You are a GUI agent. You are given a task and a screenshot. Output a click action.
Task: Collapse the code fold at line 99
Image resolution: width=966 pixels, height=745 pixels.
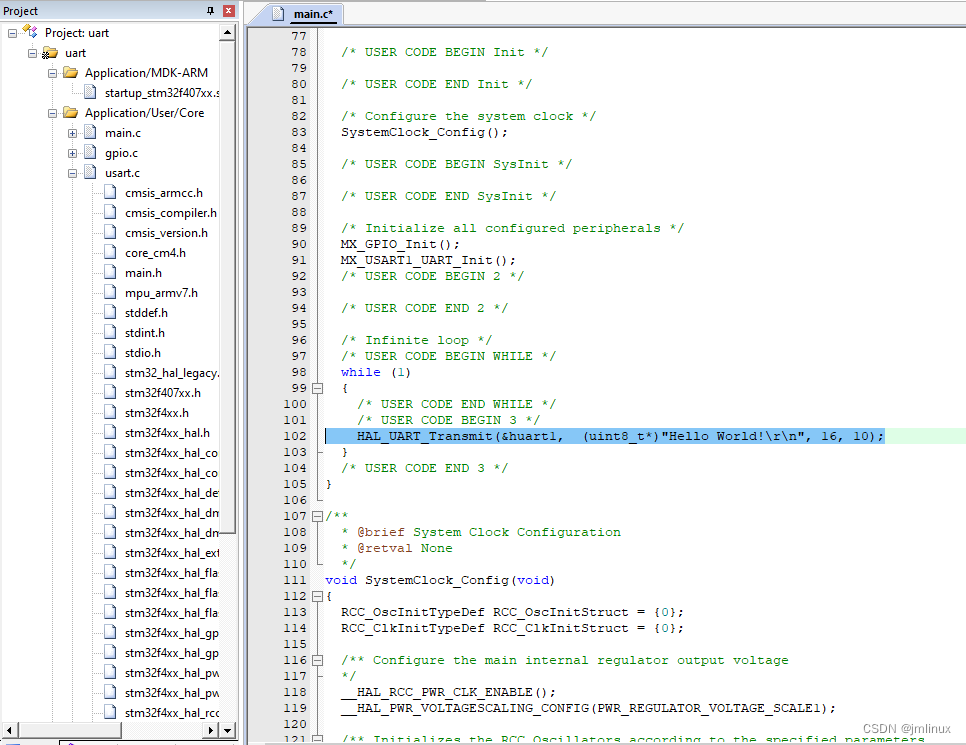[315, 388]
